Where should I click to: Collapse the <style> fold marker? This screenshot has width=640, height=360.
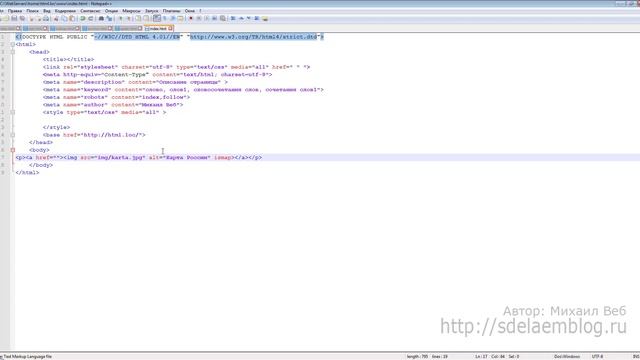coord(13,112)
